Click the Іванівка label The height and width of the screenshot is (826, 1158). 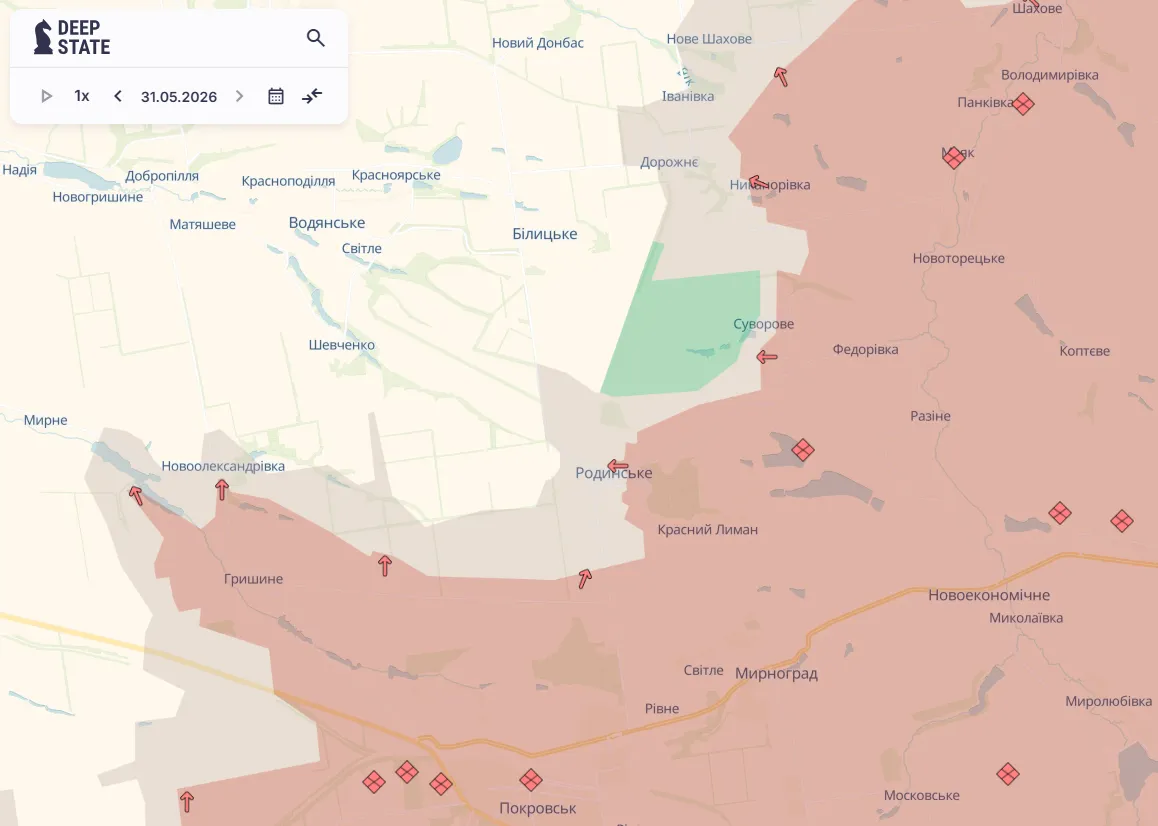(x=688, y=96)
